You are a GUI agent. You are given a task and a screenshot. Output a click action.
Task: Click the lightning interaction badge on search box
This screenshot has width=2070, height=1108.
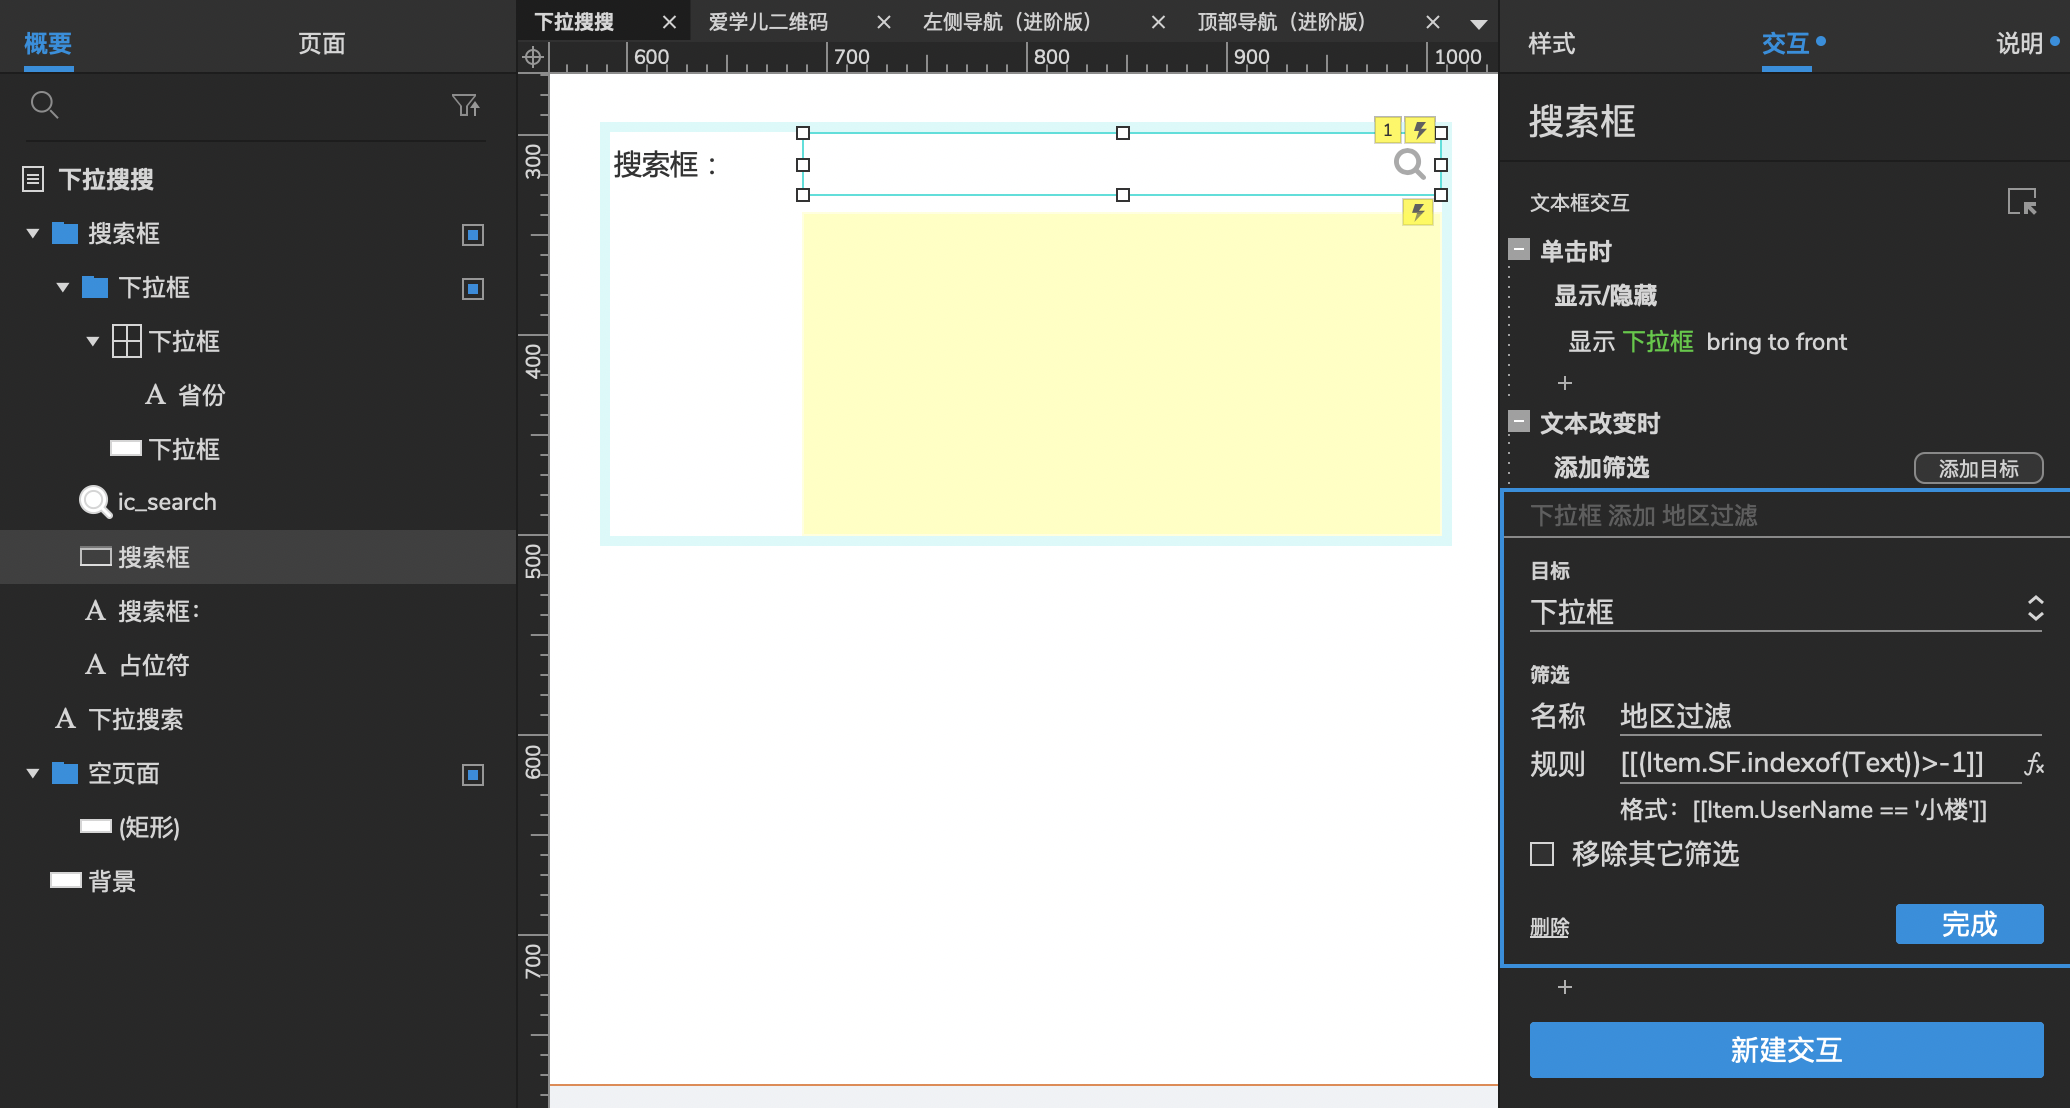(x=1420, y=130)
